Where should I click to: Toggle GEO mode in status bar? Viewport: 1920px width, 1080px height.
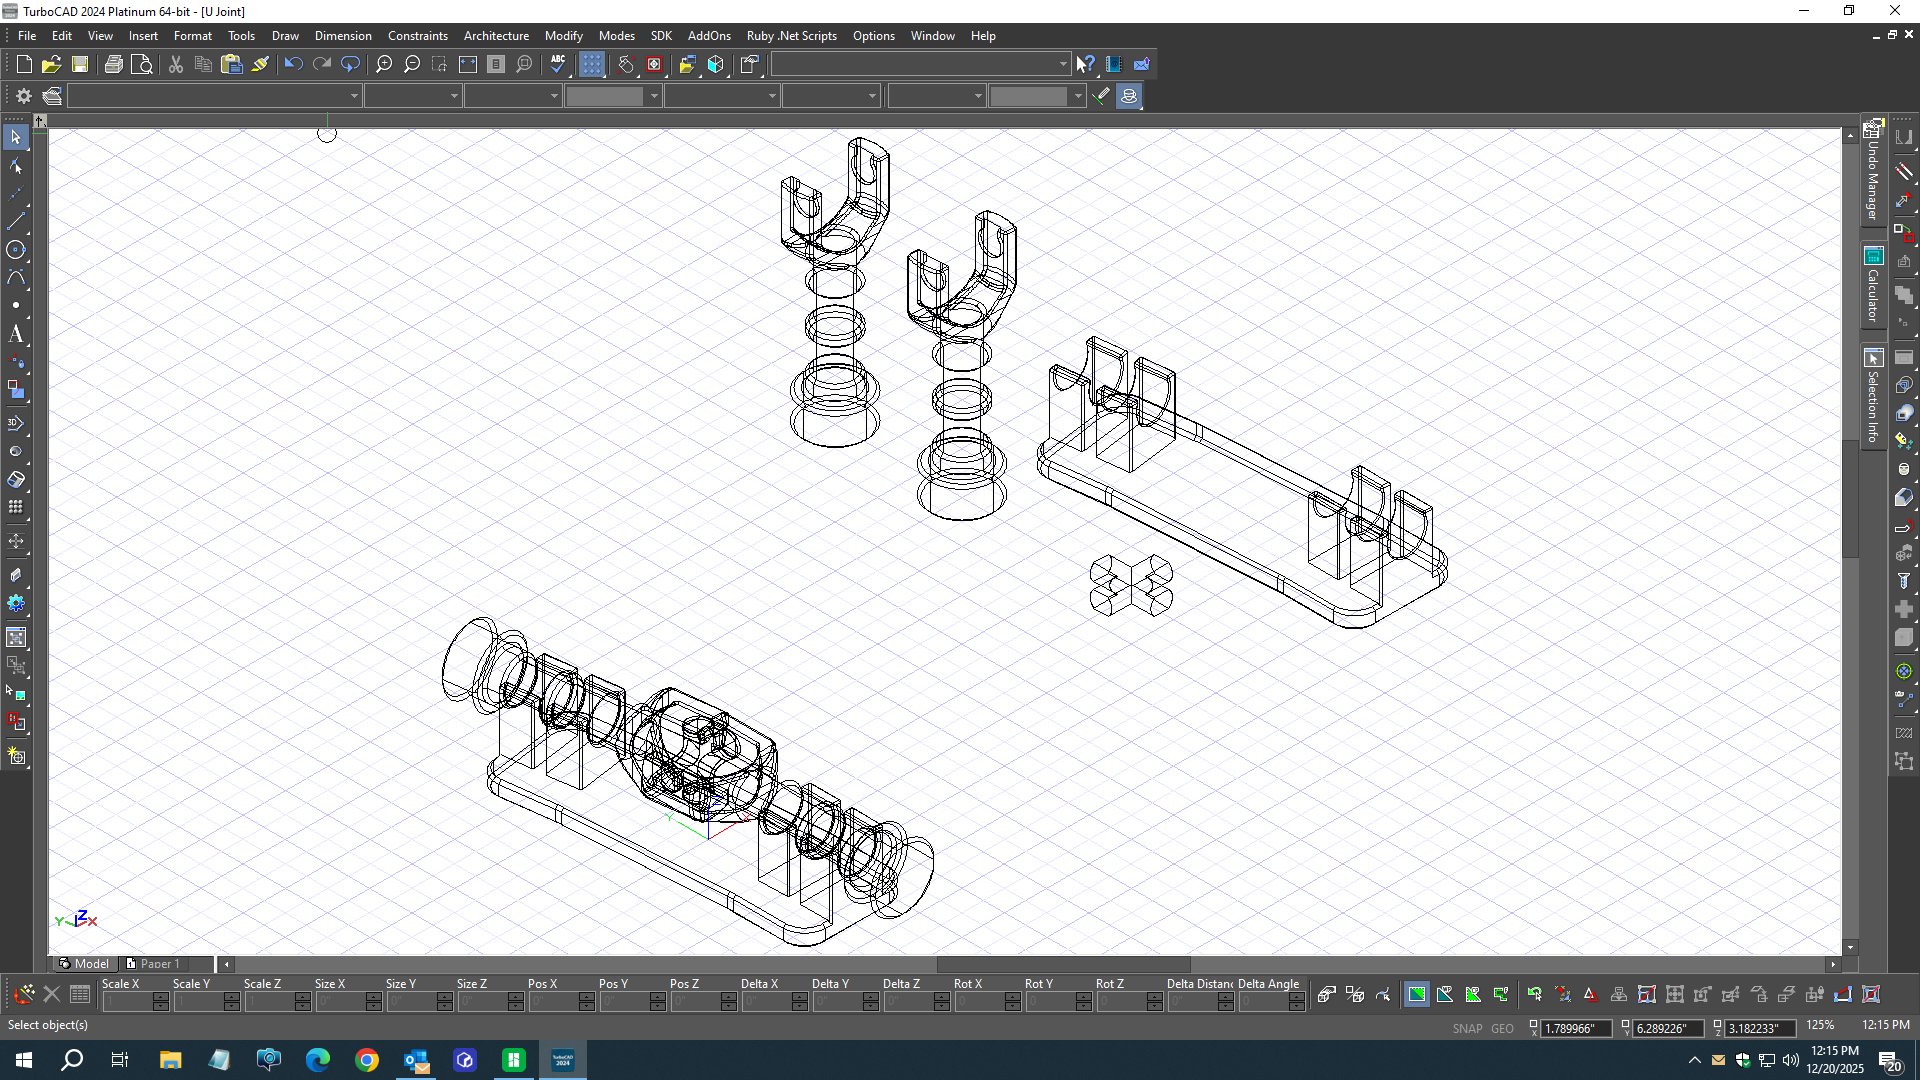pos(1502,1029)
